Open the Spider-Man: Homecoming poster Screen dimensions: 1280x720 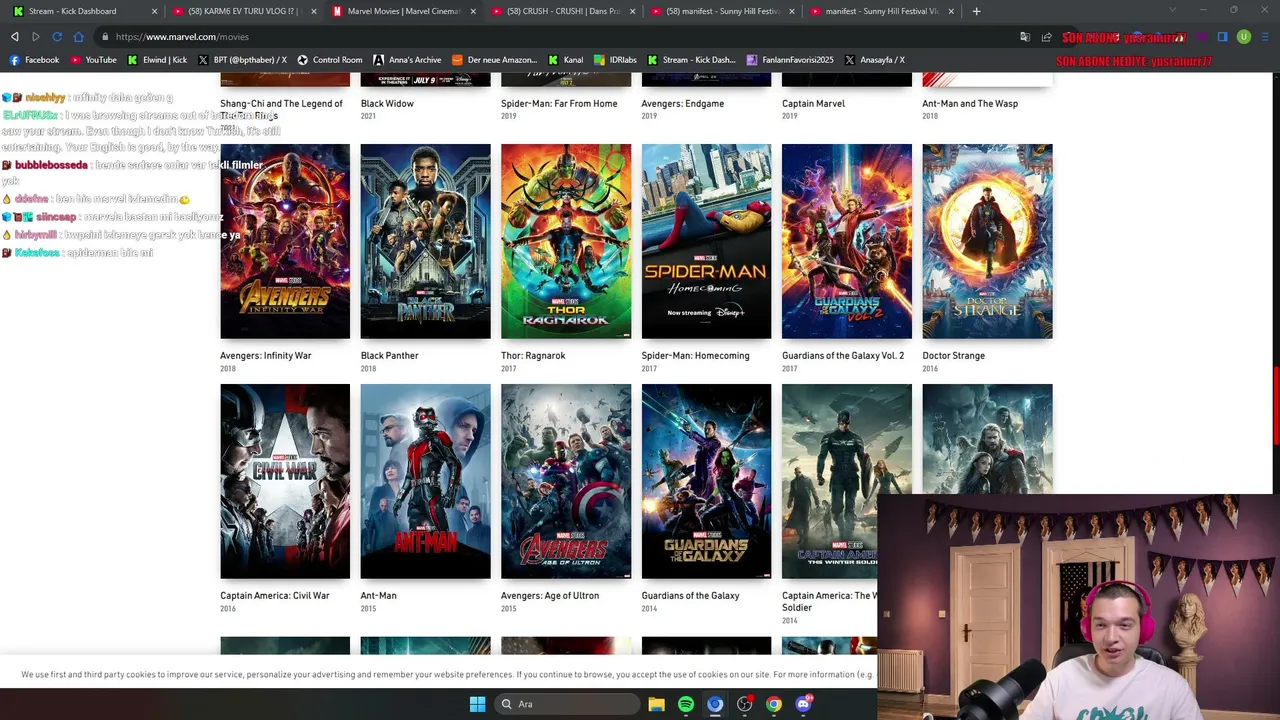coord(707,241)
